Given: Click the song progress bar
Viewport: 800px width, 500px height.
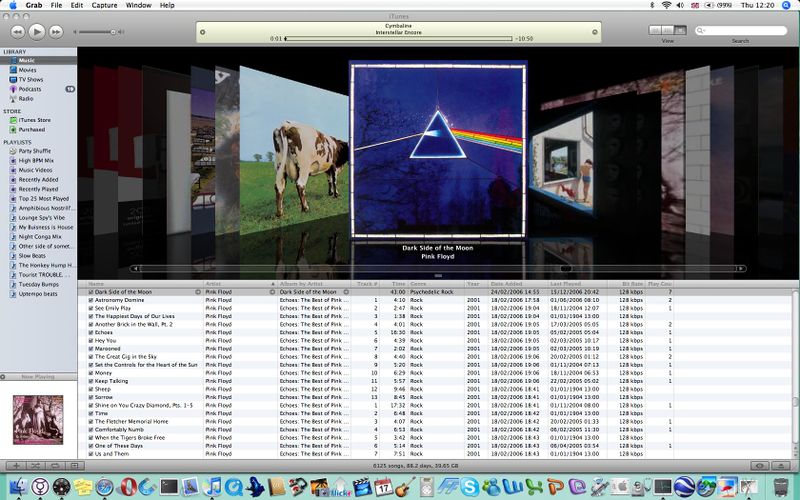Looking at the screenshot, I should pos(398,38).
